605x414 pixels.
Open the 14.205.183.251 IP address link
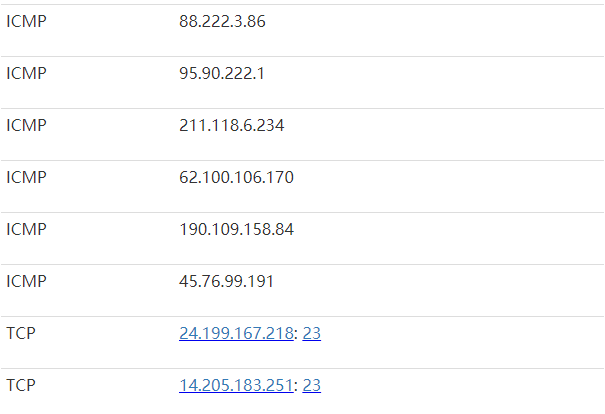pos(236,385)
